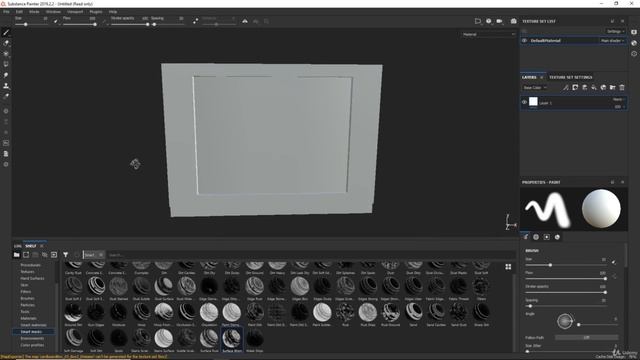
Task: Open the Material properties tab icon
Action: pos(557,237)
